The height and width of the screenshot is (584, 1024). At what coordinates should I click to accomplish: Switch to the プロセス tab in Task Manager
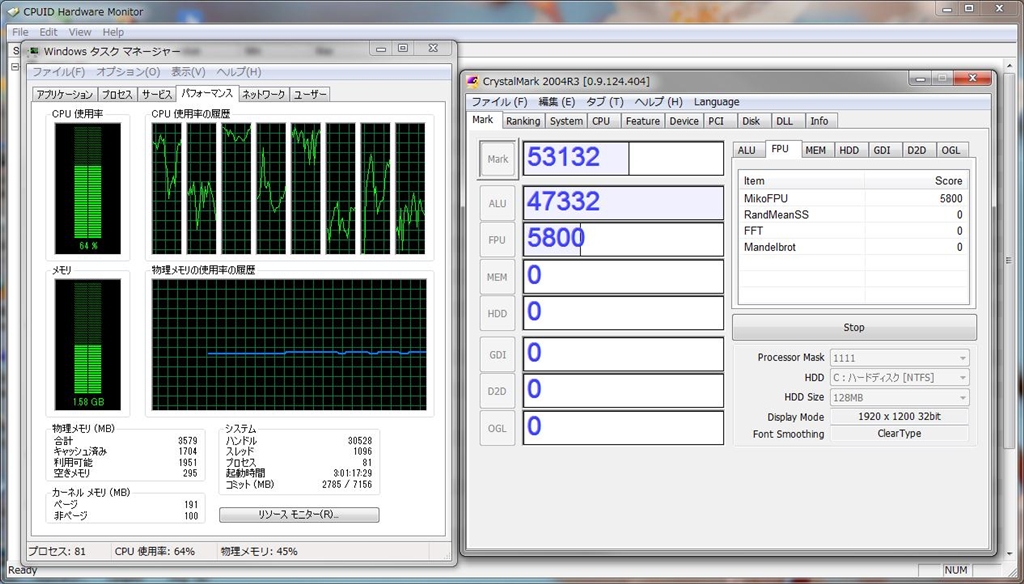point(117,94)
